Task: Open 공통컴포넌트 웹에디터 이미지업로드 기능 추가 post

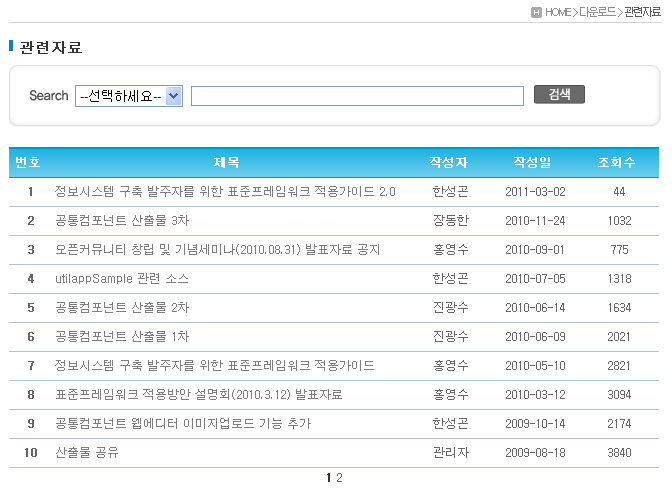Action: point(183,423)
